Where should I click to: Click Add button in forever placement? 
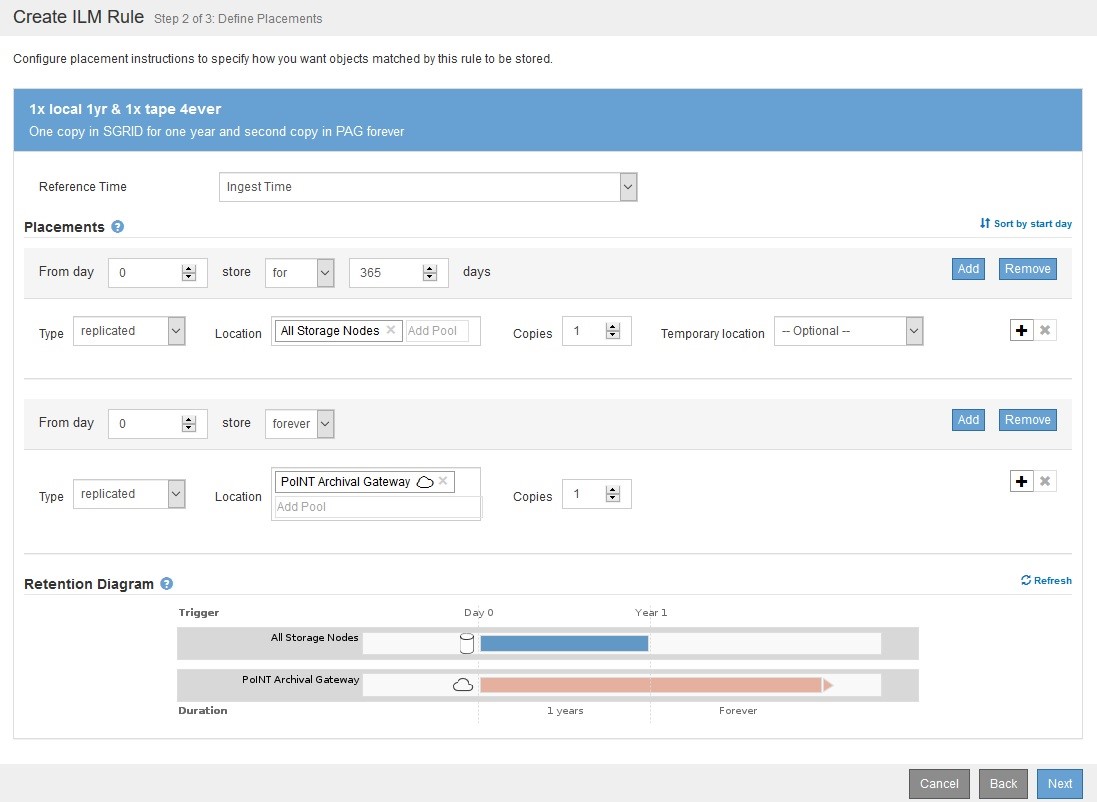click(x=968, y=420)
